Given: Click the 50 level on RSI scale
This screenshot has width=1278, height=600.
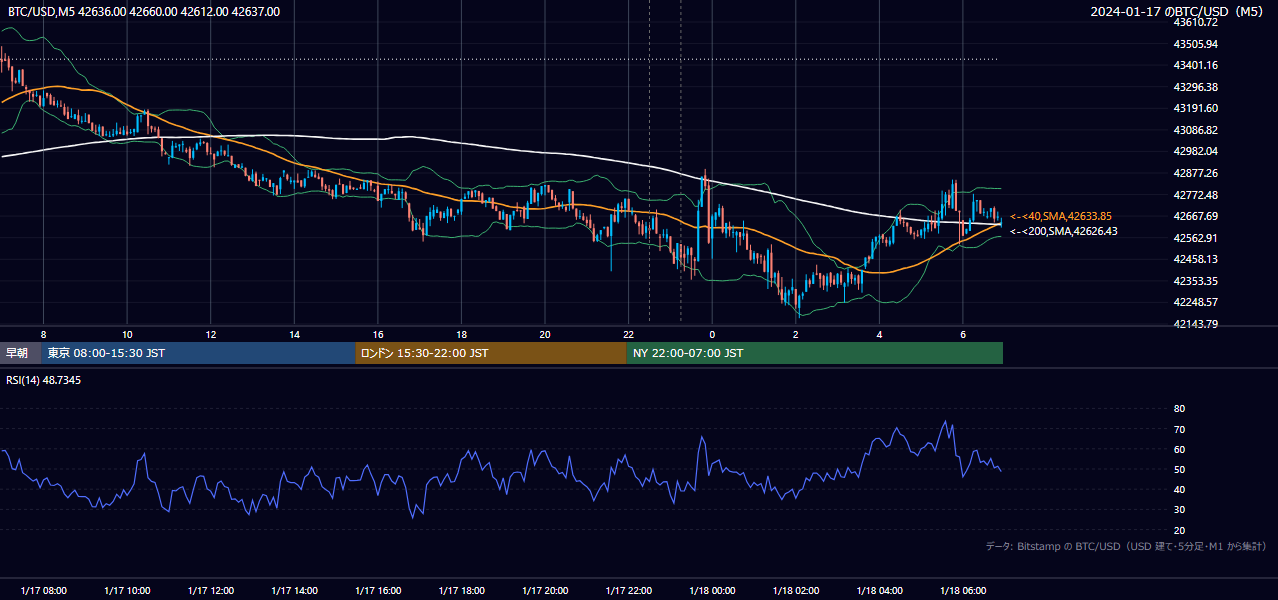Looking at the screenshot, I should 1180,469.
